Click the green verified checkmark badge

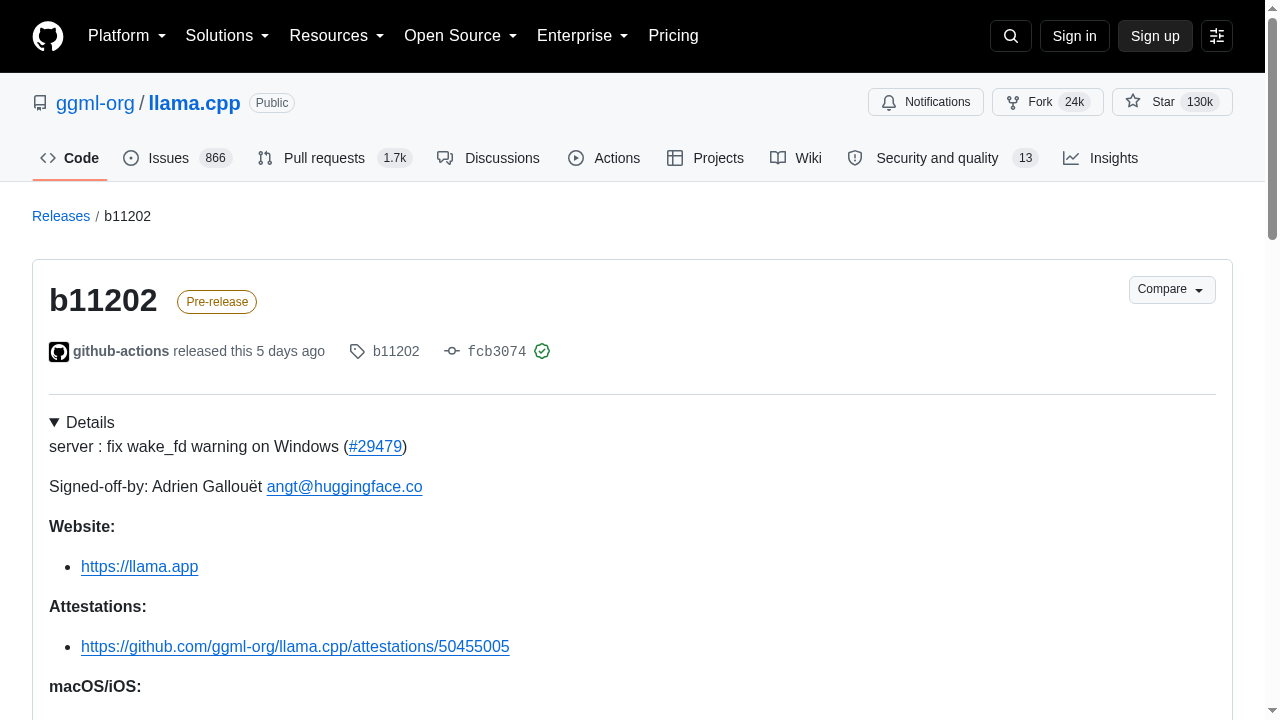pos(542,351)
